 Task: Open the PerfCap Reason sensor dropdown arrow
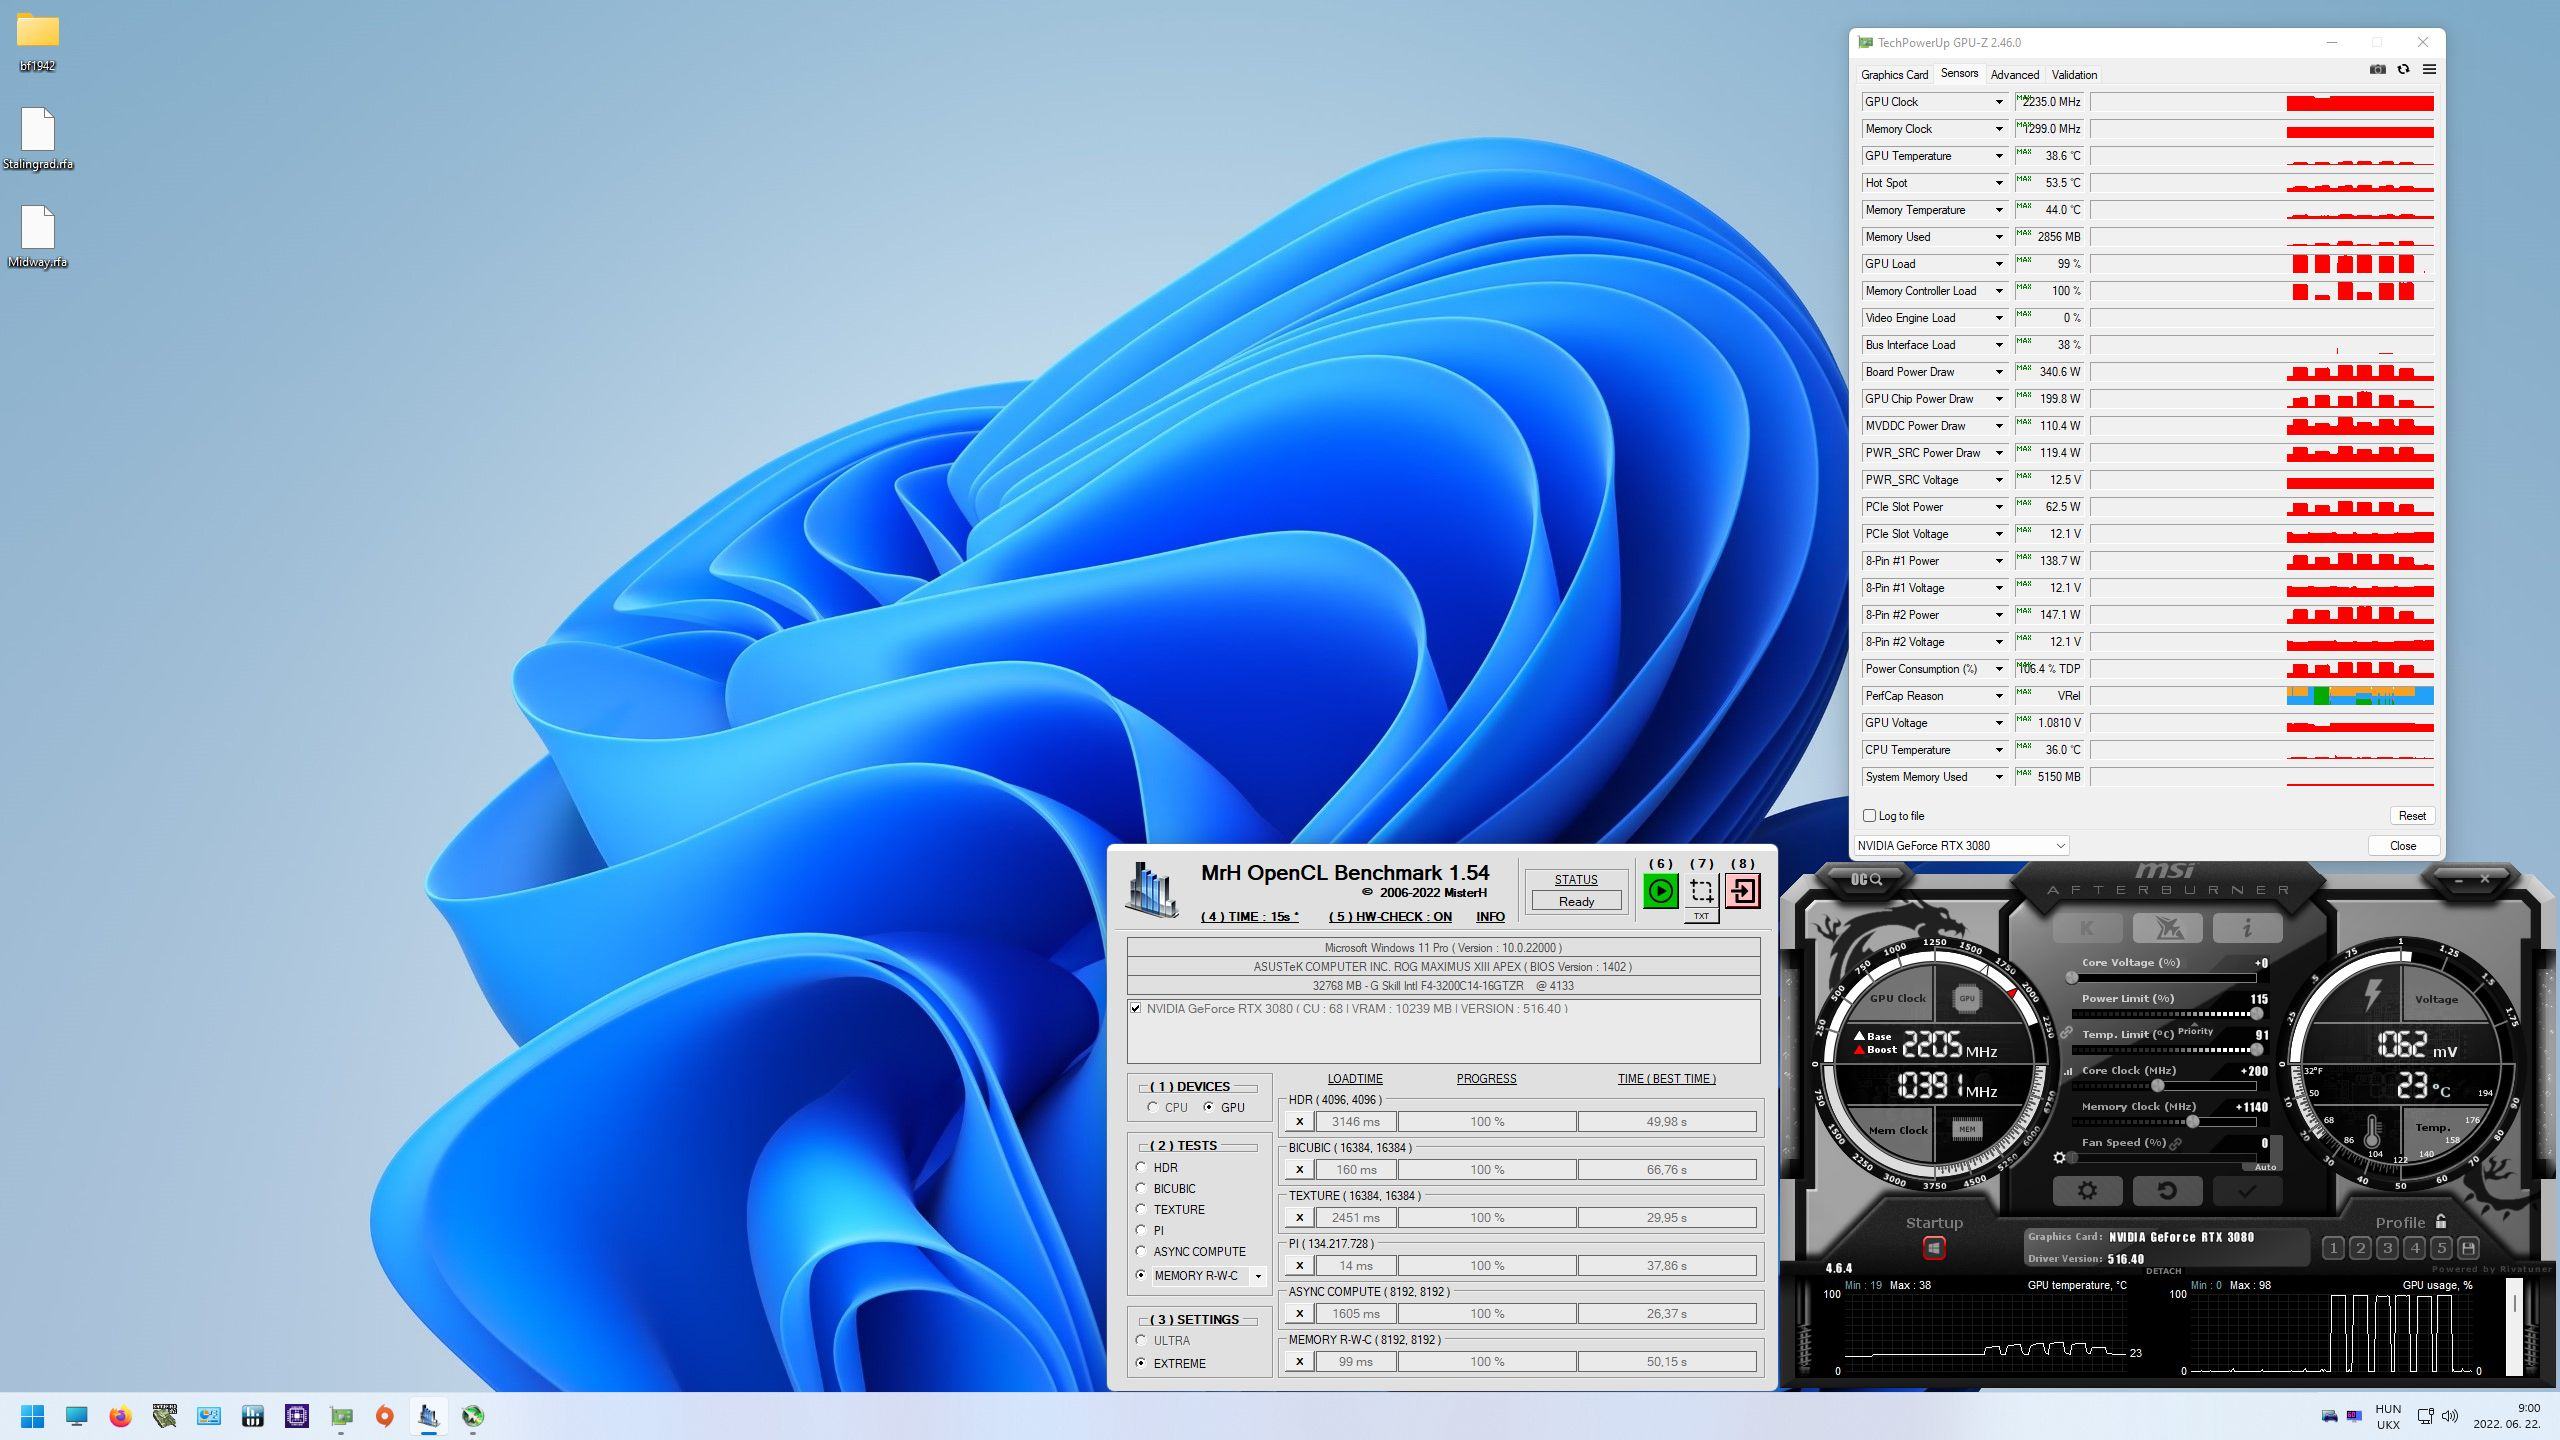pos(1999,696)
